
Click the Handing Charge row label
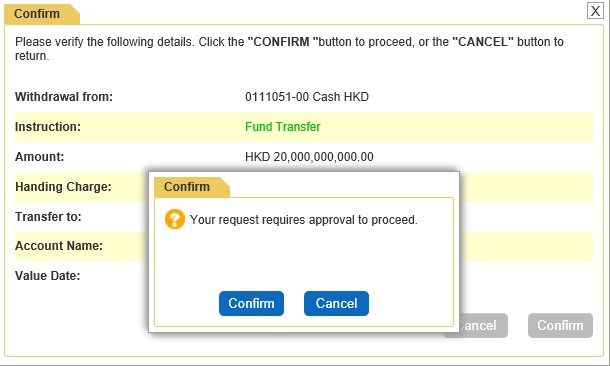tap(63, 187)
